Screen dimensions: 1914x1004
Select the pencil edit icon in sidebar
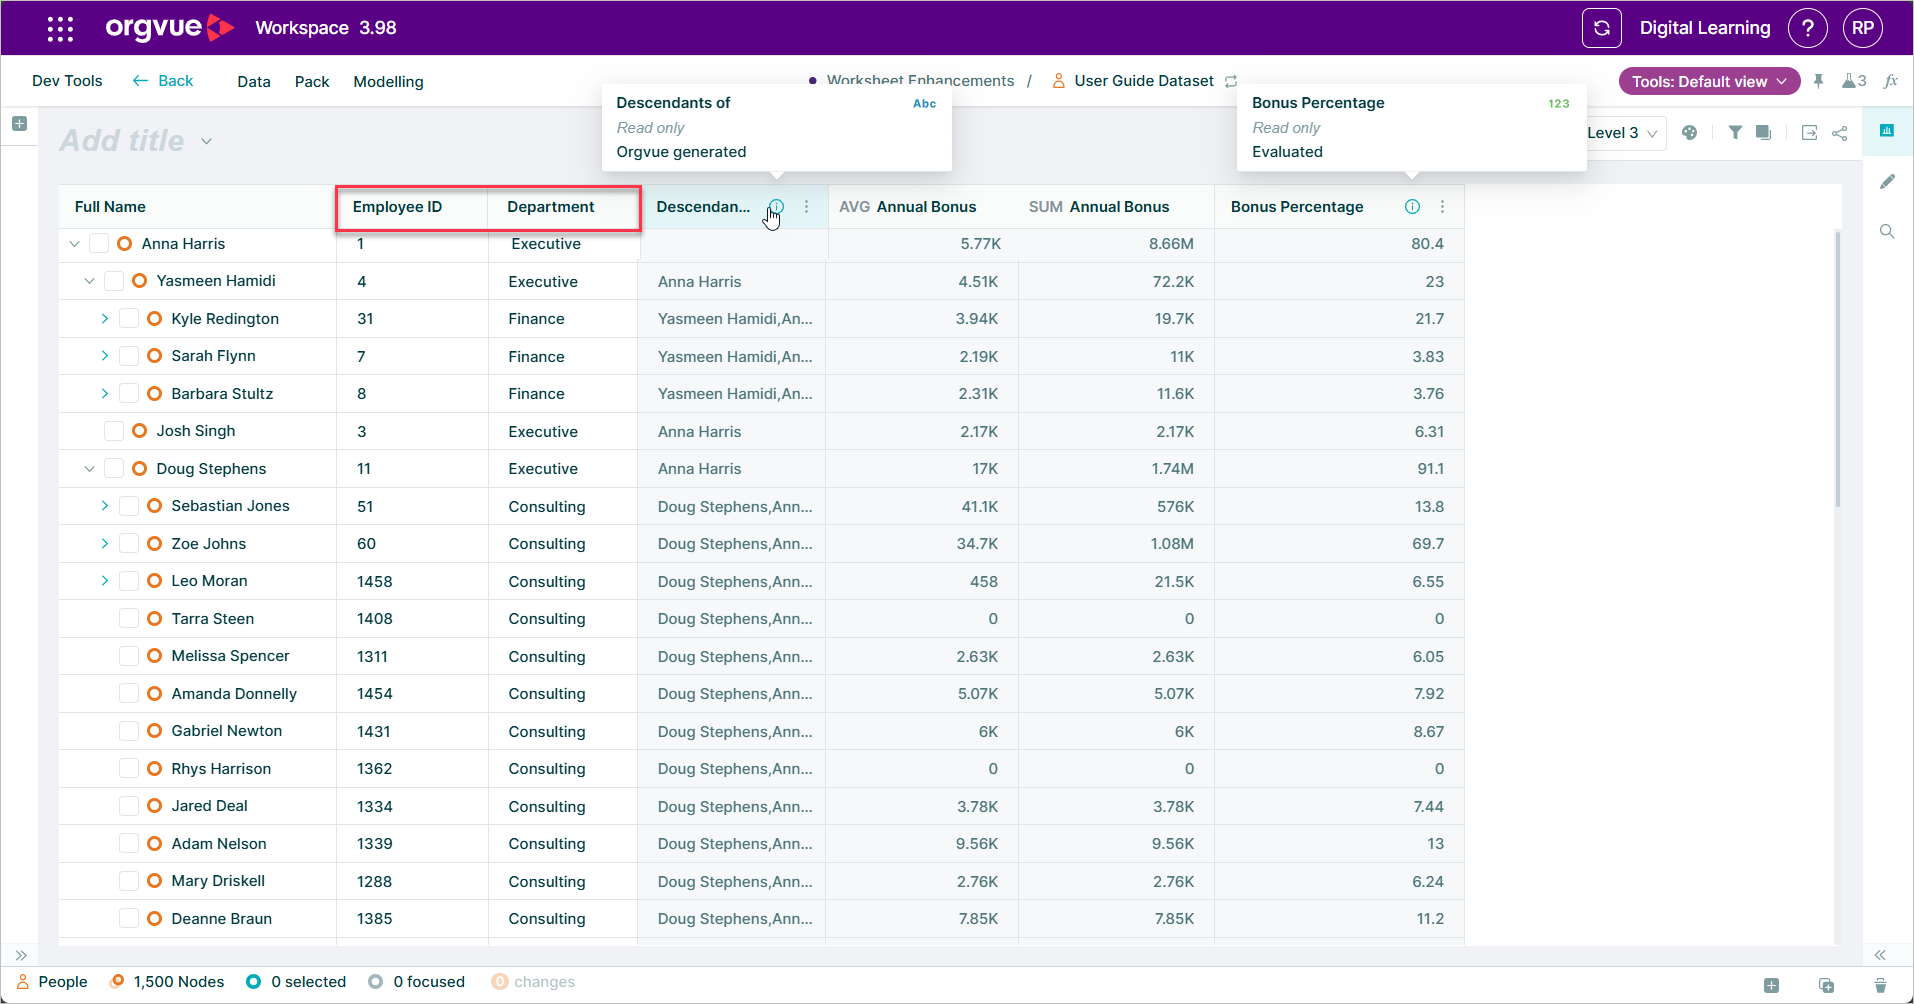pos(1887,181)
